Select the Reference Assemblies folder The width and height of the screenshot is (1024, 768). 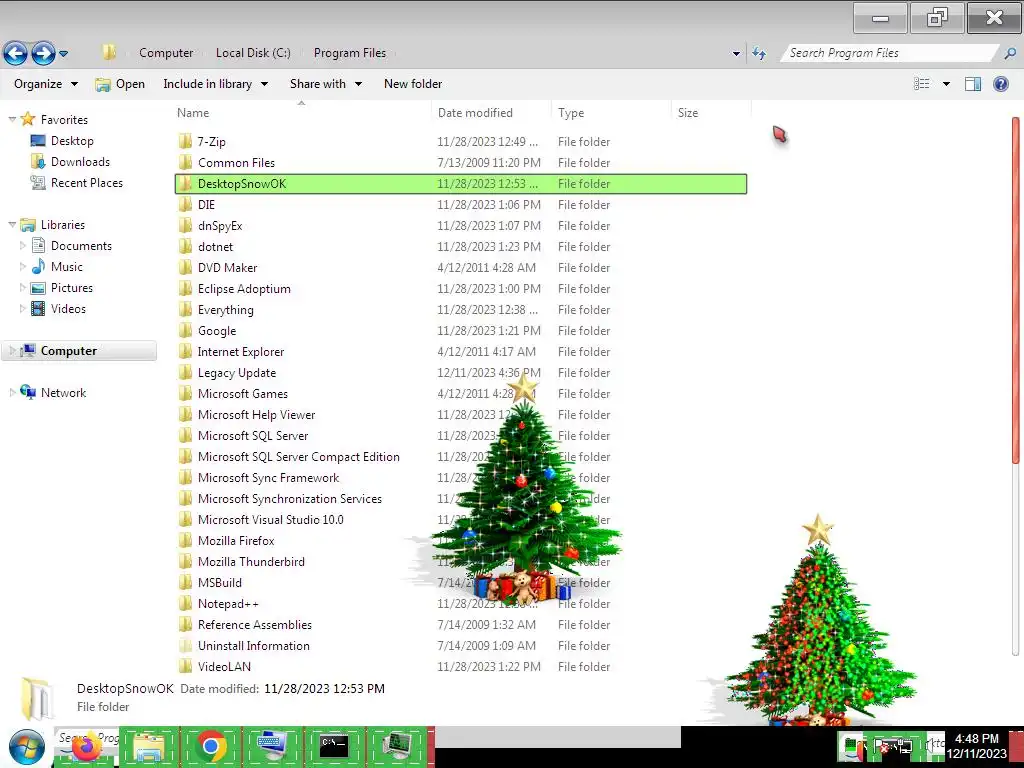(x=255, y=624)
